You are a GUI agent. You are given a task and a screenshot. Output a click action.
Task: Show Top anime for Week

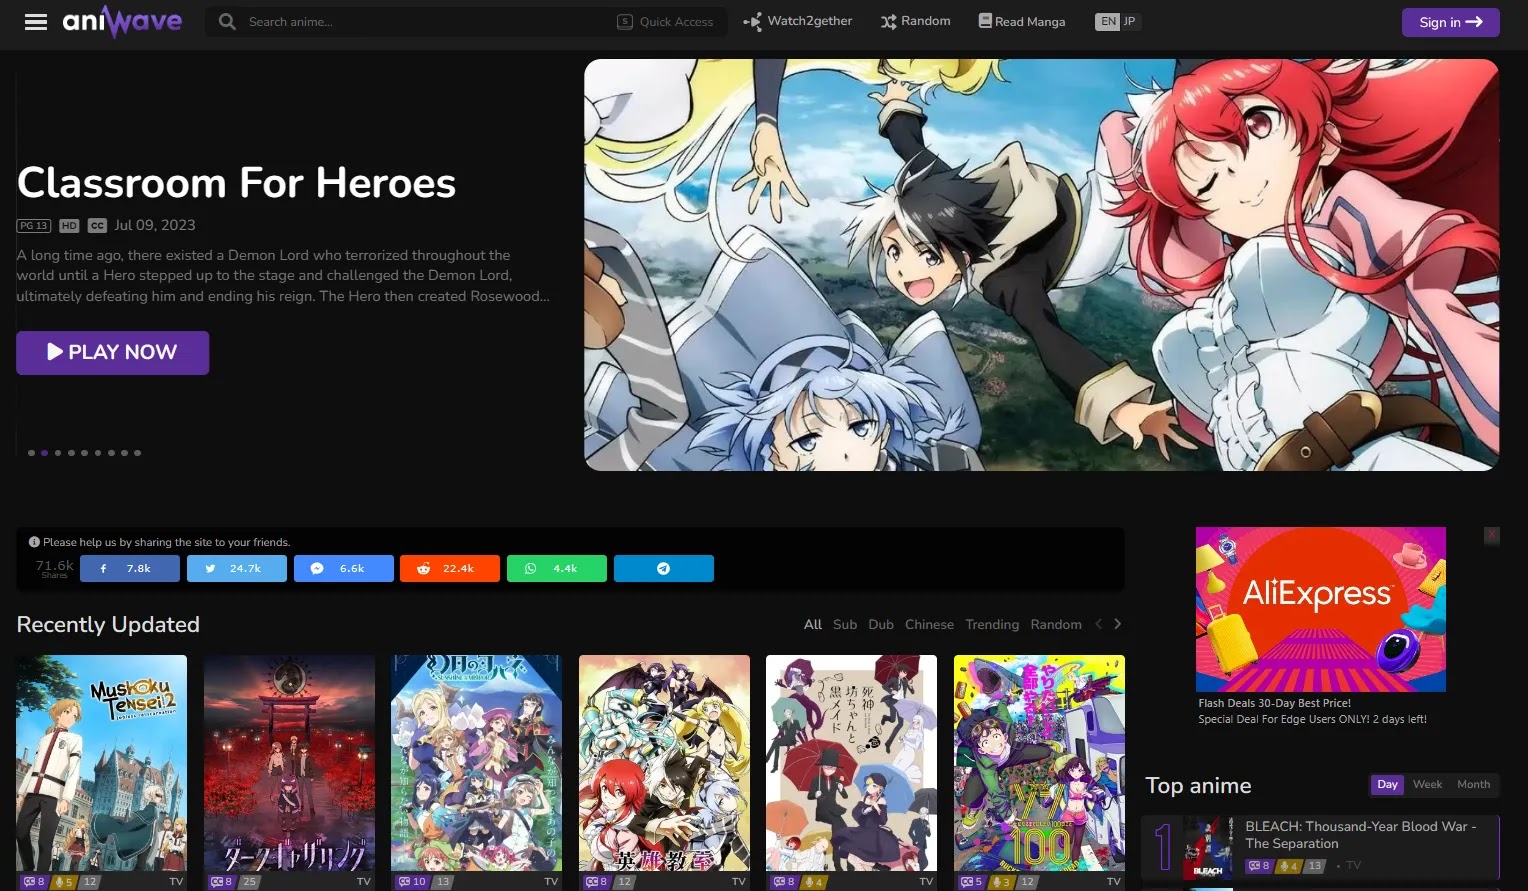pyautogui.click(x=1427, y=785)
